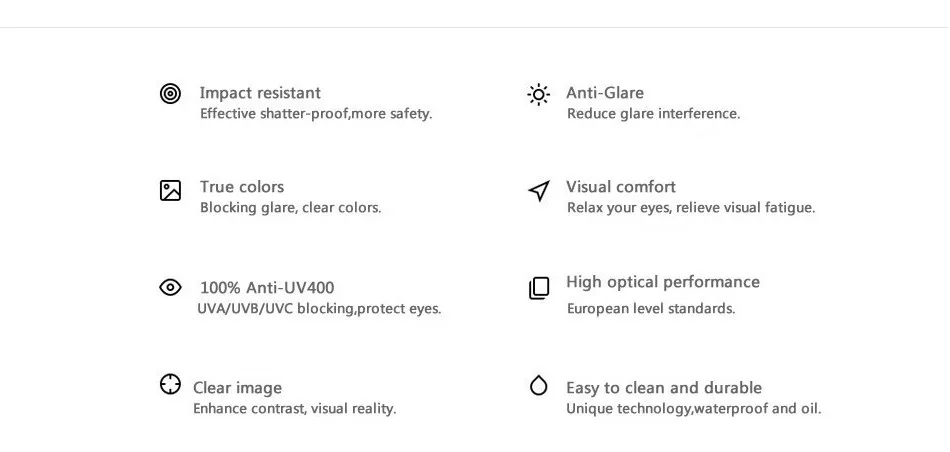
Task: Click the Unique technology, waterproof and oil text
Action: pyautogui.click(x=694, y=409)
